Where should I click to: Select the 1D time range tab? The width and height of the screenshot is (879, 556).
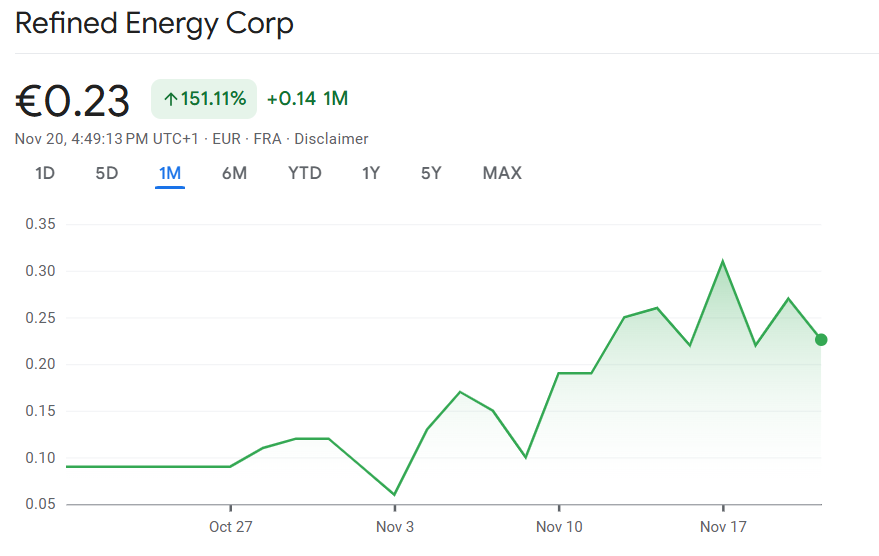point(45,173)
